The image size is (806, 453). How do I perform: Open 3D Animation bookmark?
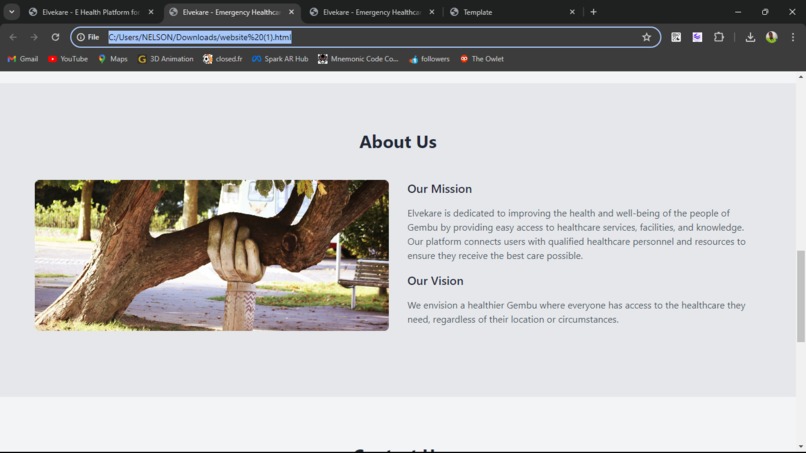pos(166,59)
